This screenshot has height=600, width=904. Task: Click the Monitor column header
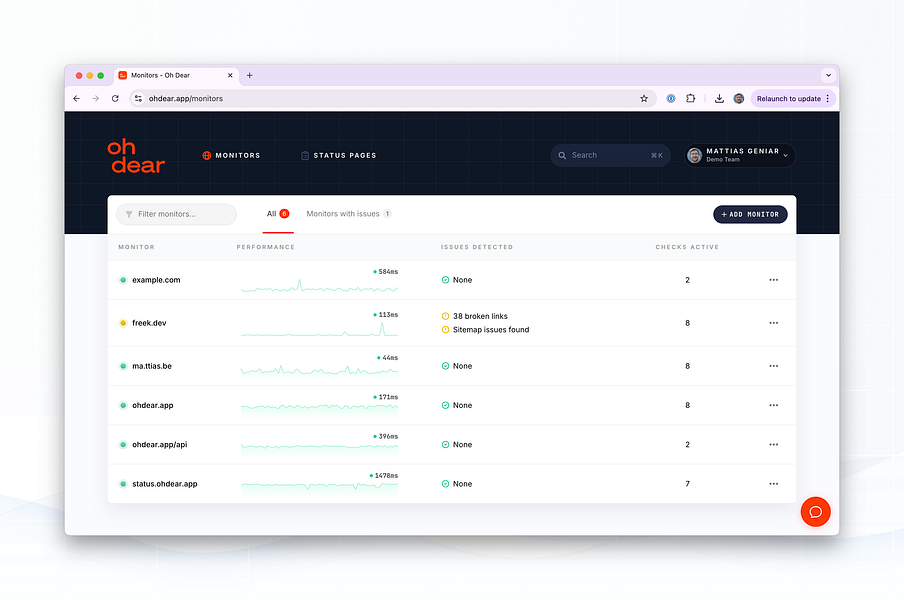[x=137, y=247]
